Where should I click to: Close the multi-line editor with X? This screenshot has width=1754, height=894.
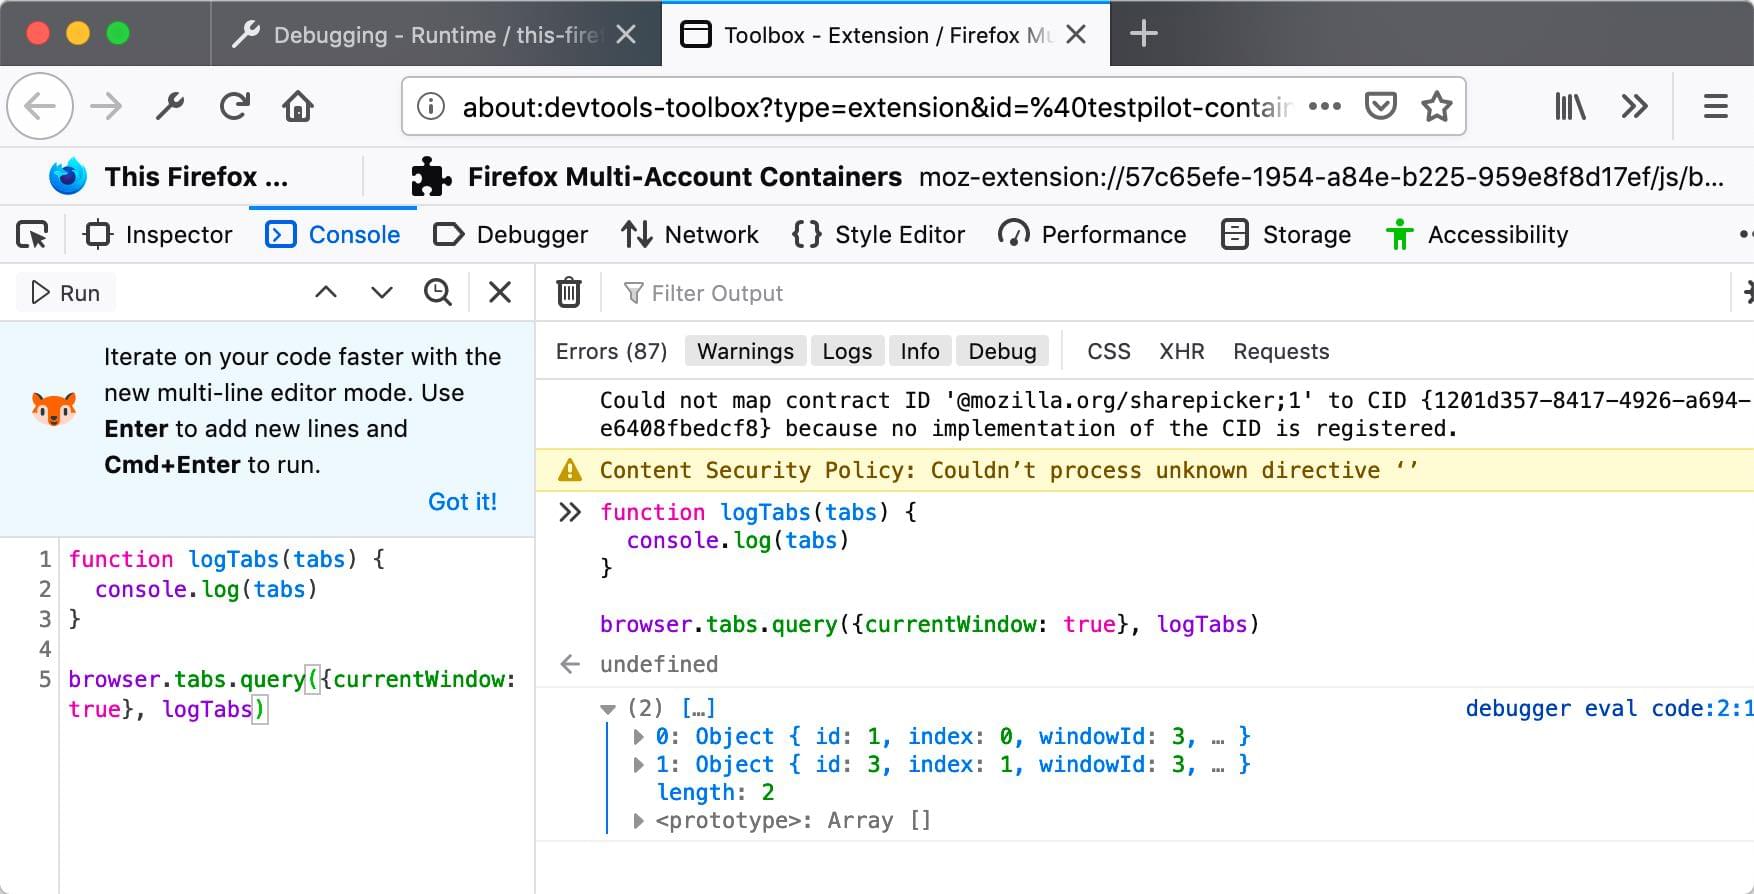coord(500,292)
